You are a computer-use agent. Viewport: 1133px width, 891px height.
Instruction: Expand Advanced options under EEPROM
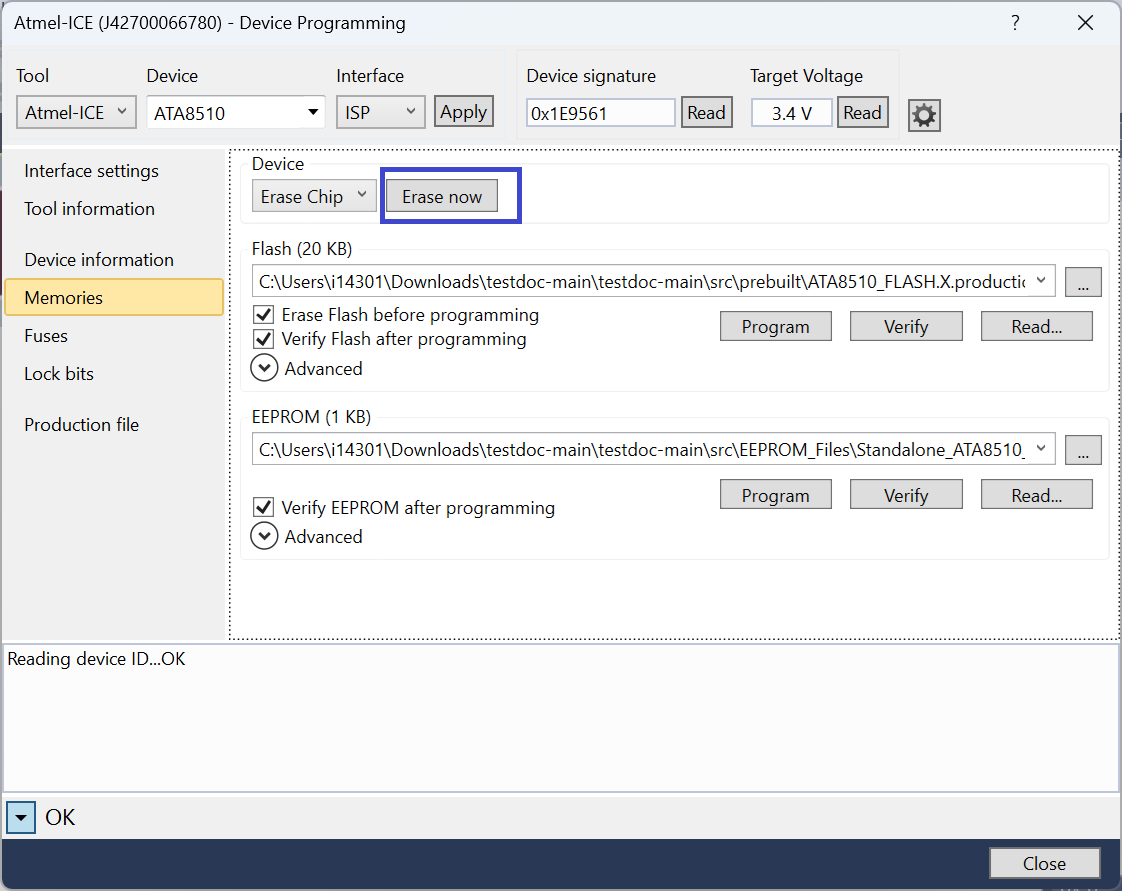(x=264, y=536)
